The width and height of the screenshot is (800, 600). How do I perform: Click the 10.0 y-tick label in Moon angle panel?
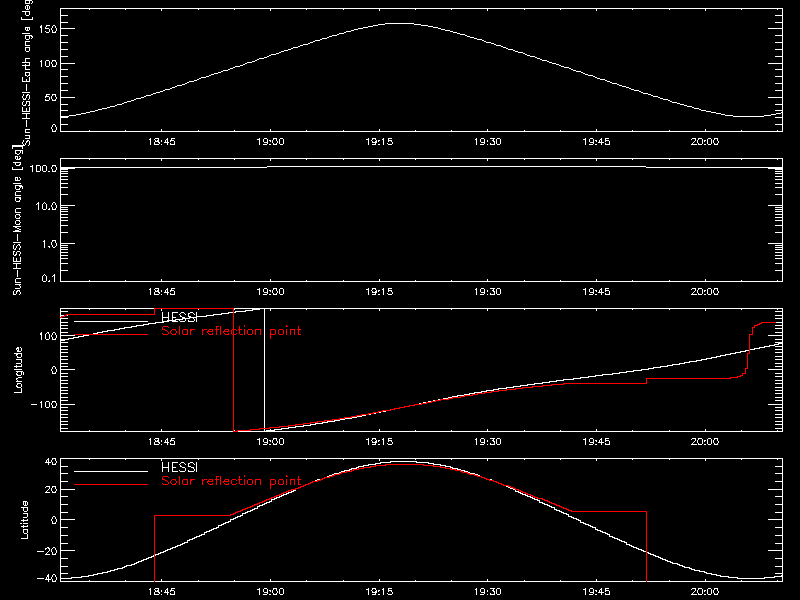46,206
